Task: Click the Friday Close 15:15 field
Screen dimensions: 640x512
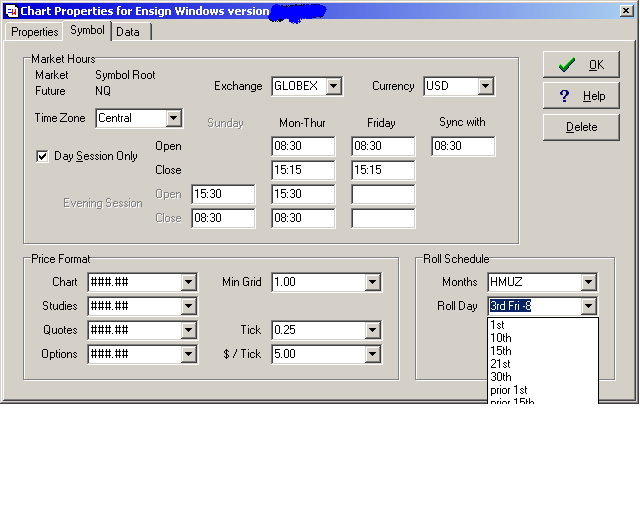Action: tap(383, 170)
